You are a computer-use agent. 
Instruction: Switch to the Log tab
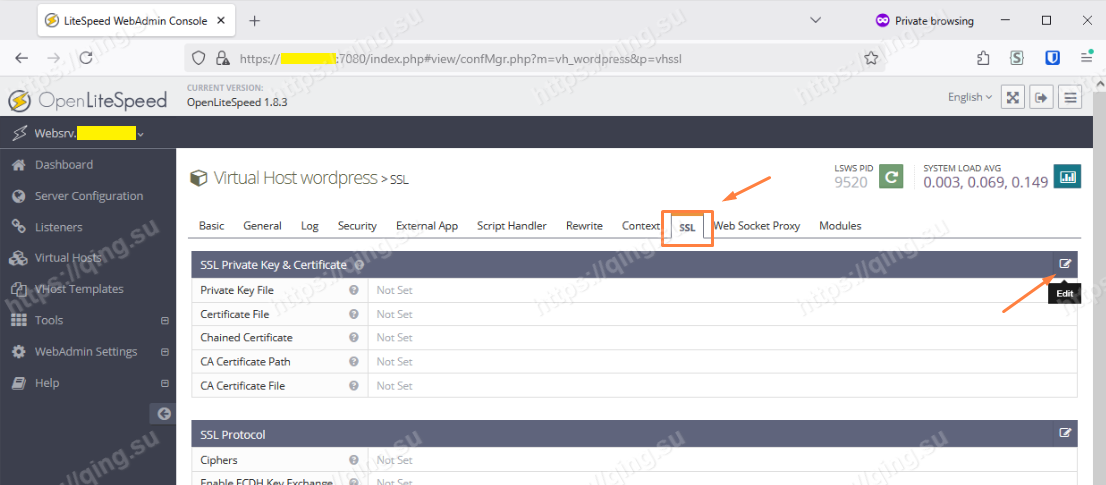click(x=310, y=226)
